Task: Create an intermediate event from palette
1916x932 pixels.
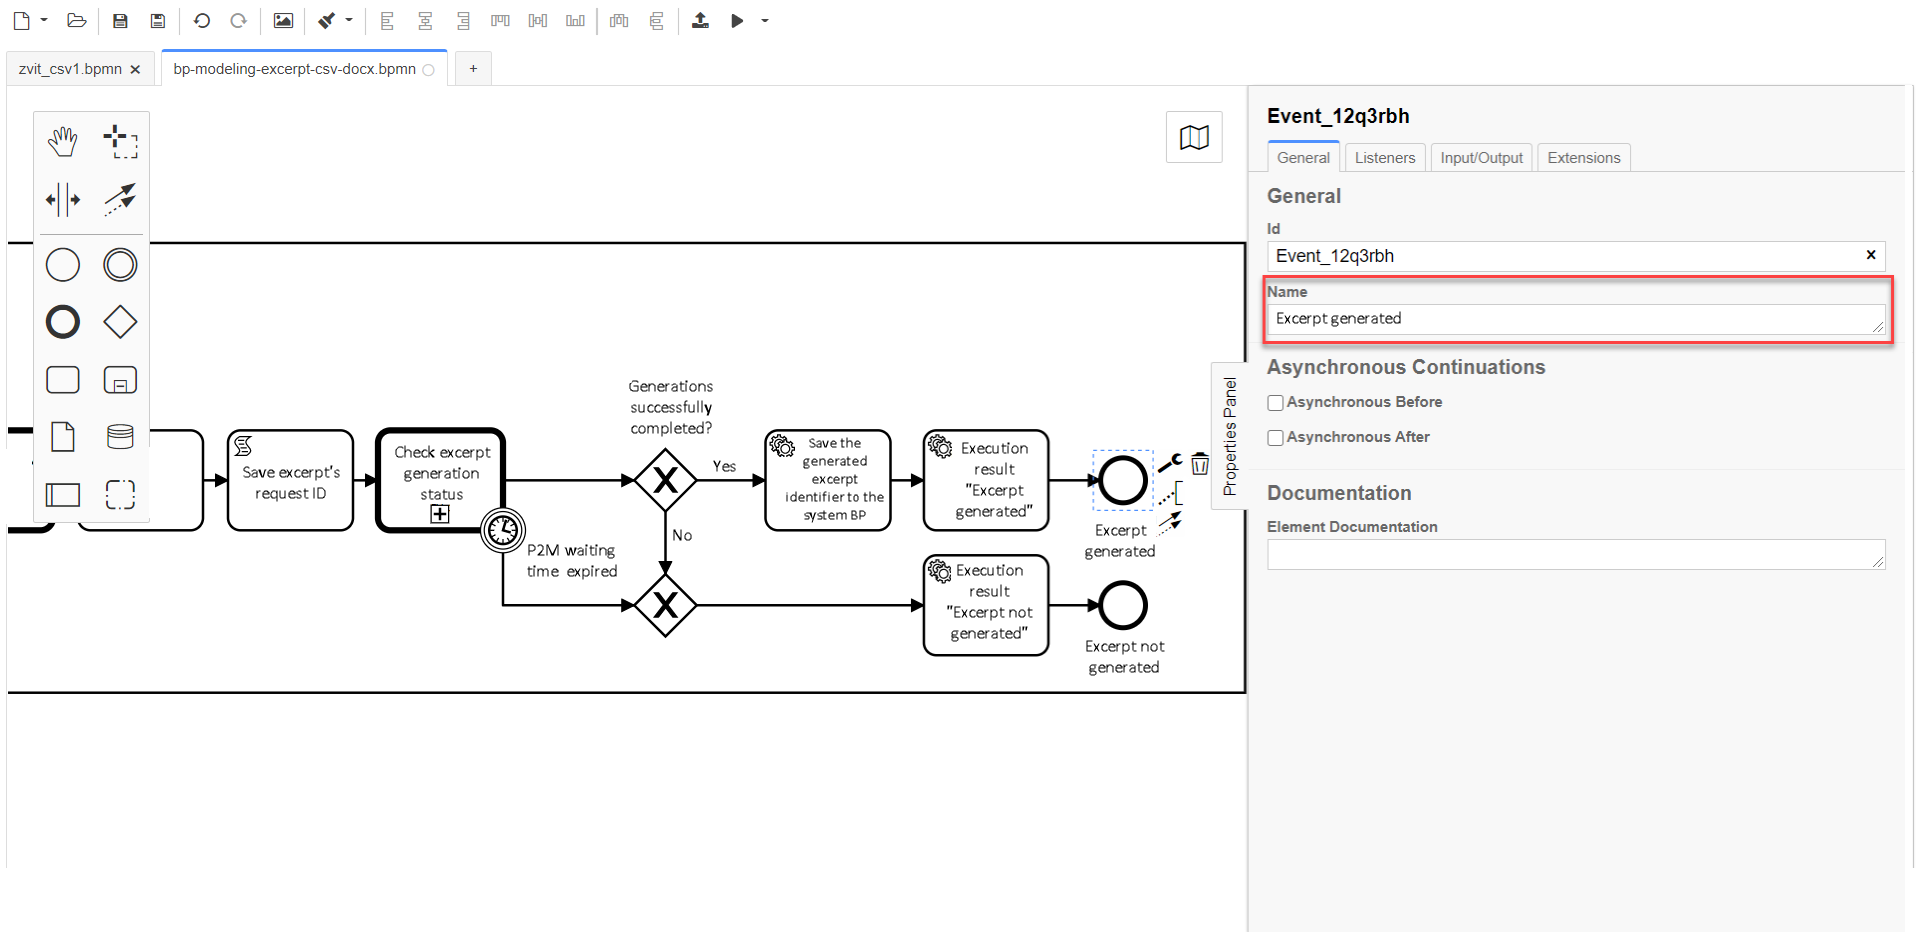Action: [x=120, y=265]
